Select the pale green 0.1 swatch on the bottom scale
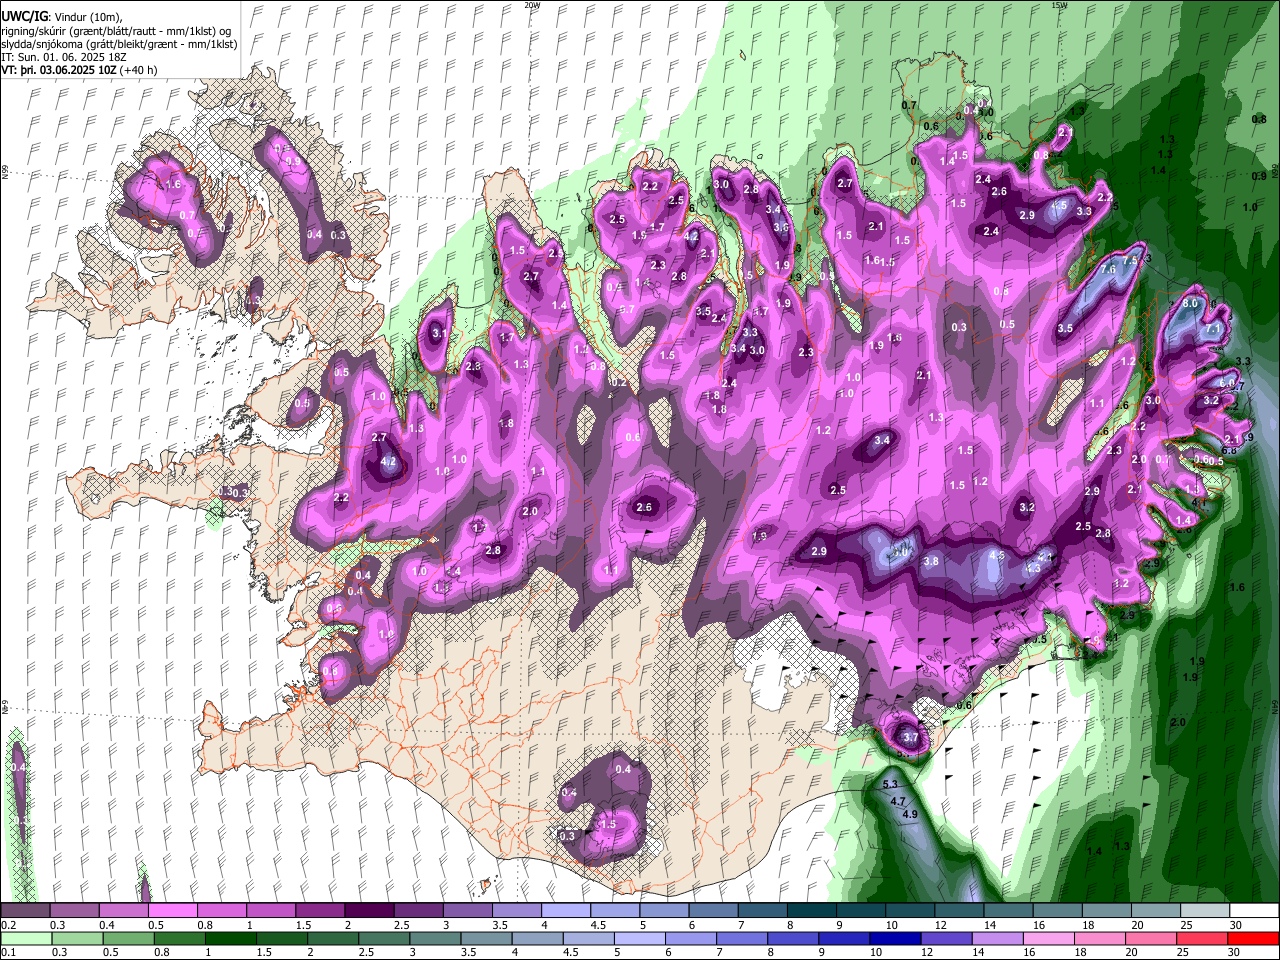This screenshot has width=1280, height=960. [25, 938]
